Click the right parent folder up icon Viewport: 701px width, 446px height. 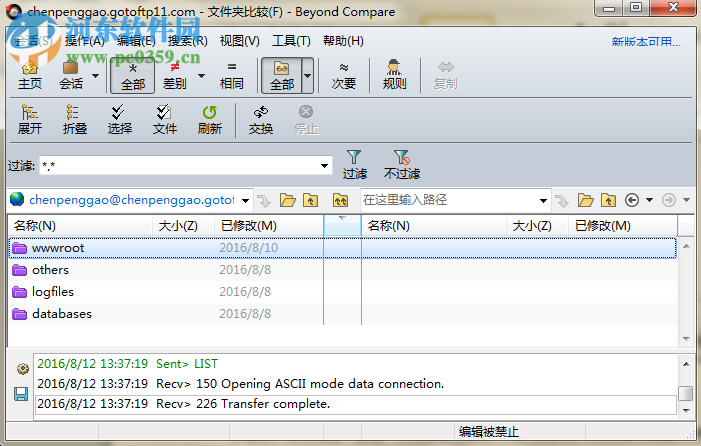608,200
